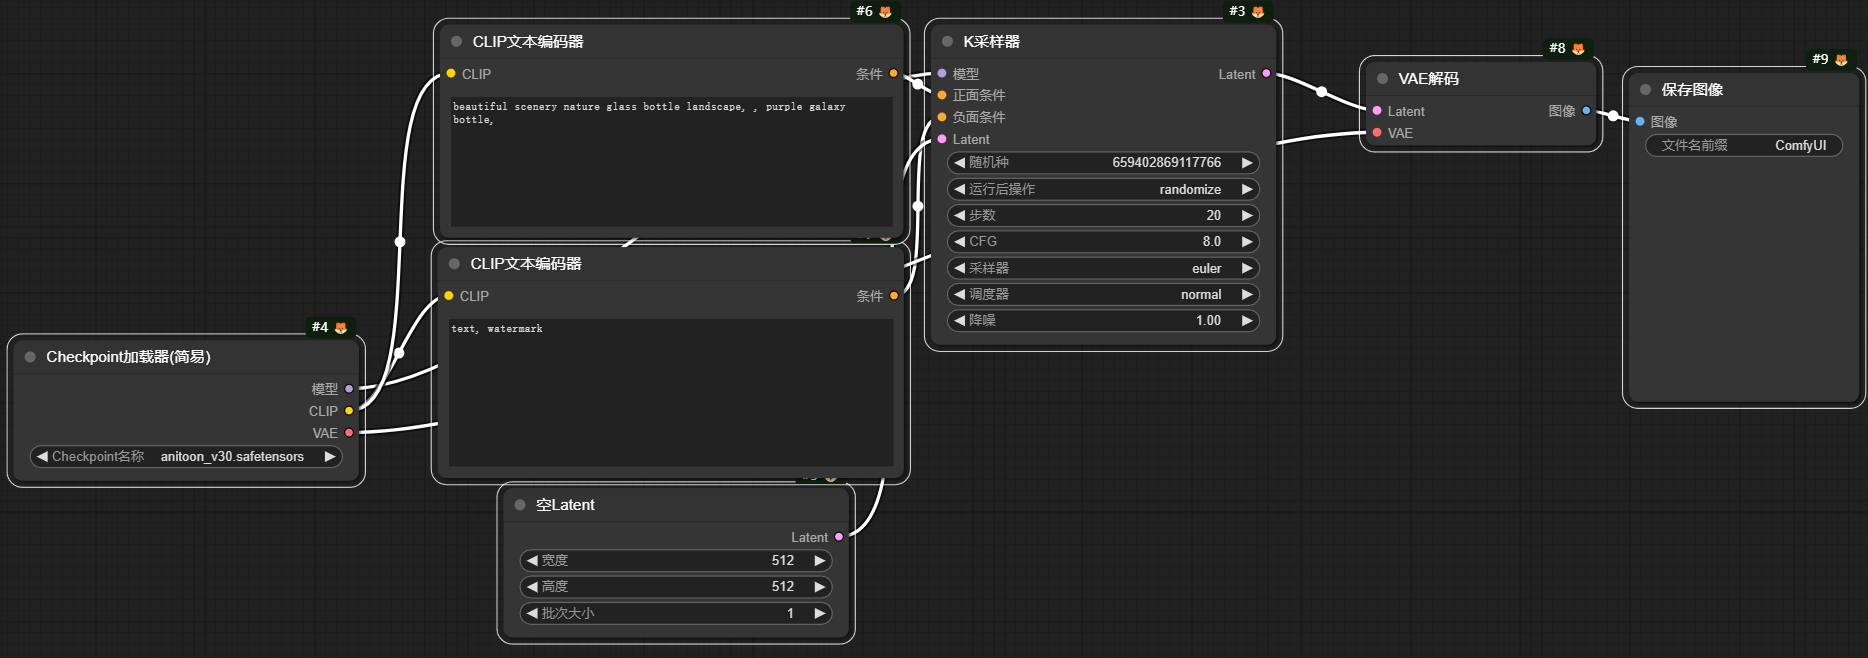Image resolution: width=1868 pixels, height=658 pixels.
Task: Decrease 宽度 value with left arrow
Action: [532, 561]
